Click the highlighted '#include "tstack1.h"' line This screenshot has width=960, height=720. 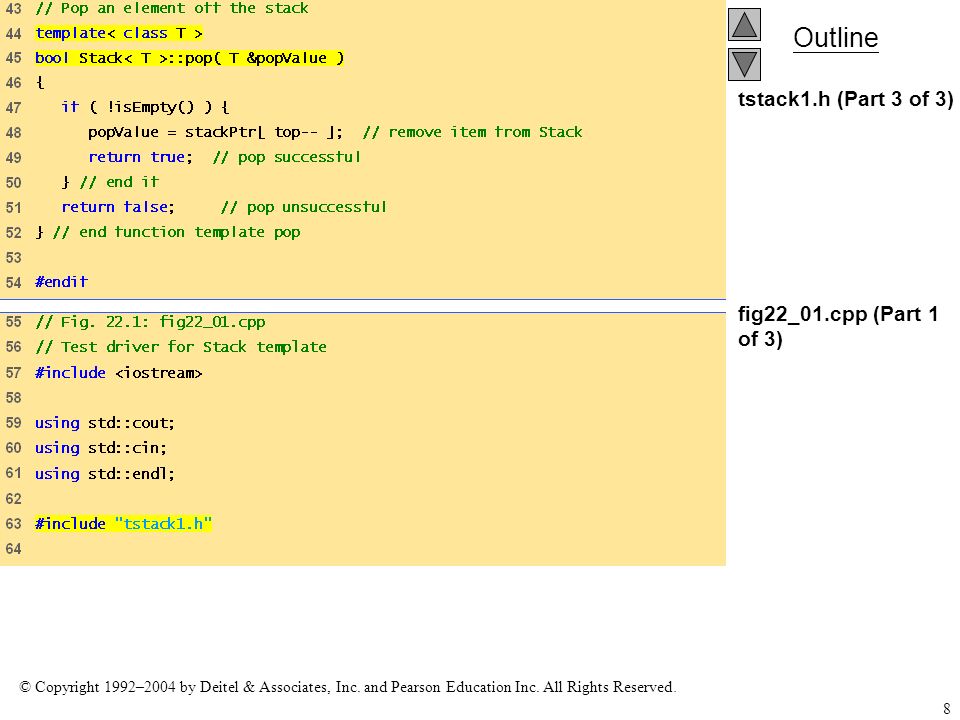click(x=123, y=524)
